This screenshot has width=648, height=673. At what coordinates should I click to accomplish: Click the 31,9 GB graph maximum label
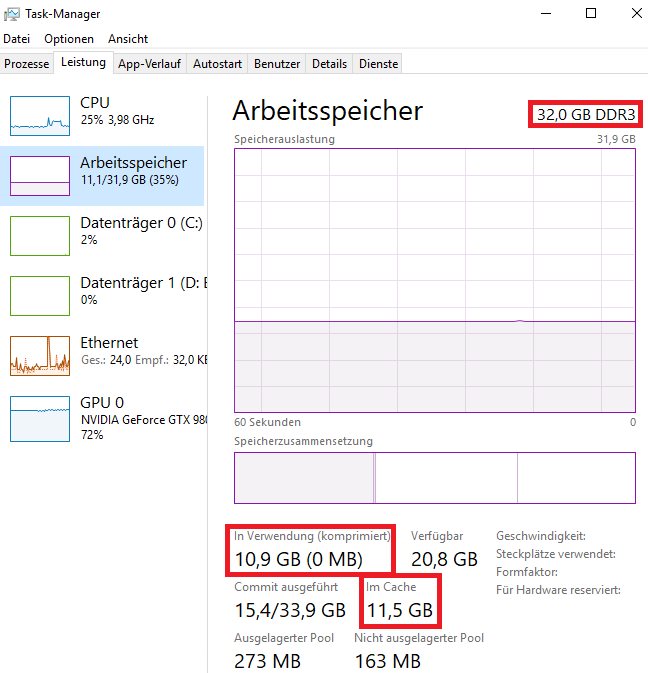(616, 139)
